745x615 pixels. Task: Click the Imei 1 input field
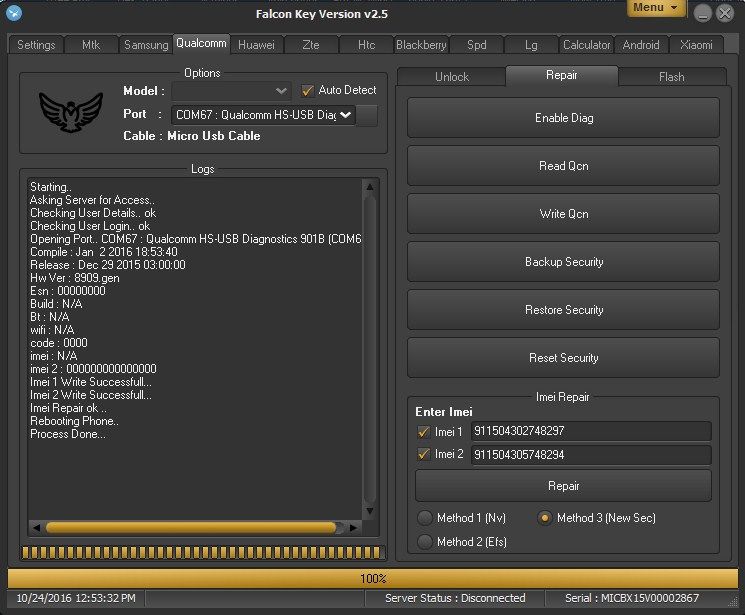click(x=591, y=431)
